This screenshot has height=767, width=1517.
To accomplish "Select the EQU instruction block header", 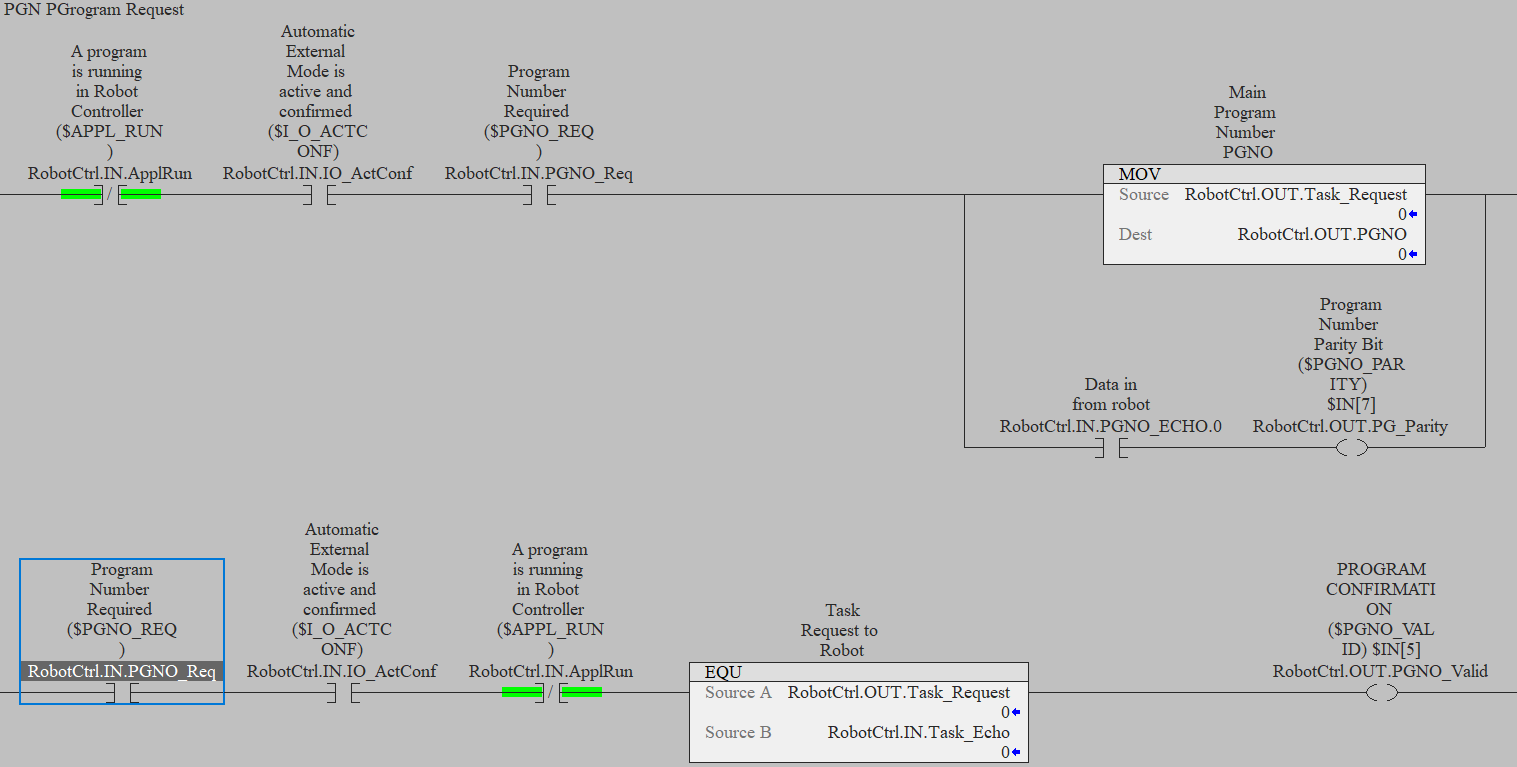I will click(859, 672).
